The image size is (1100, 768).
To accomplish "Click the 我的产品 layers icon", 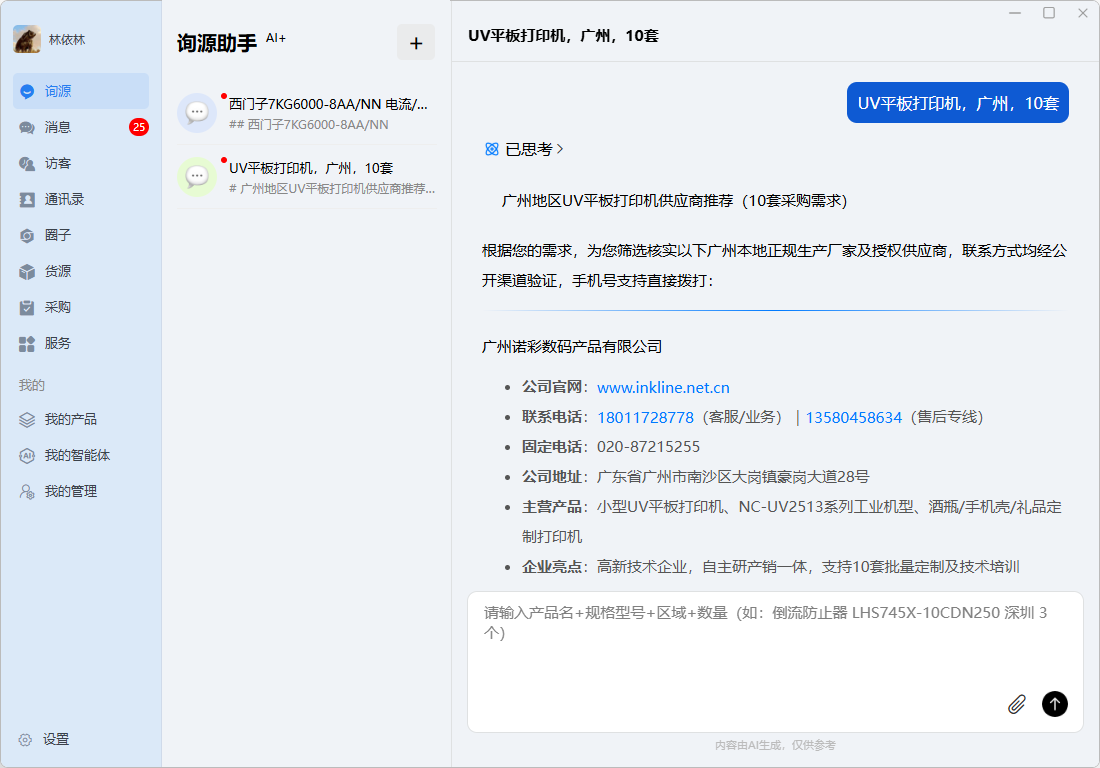I will pyautogui.click(x=27, y=419).
